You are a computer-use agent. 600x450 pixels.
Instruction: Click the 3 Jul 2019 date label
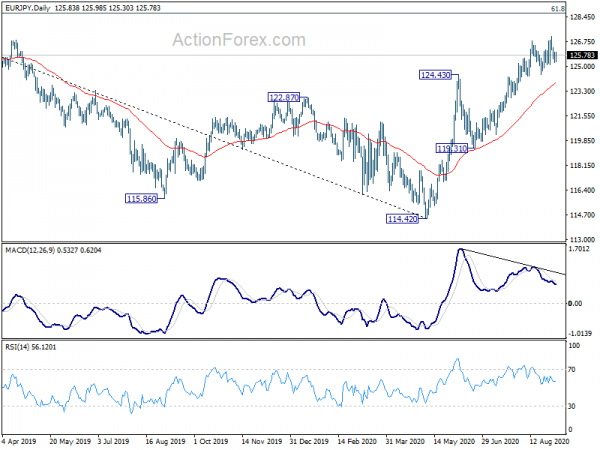click(114, 441)
